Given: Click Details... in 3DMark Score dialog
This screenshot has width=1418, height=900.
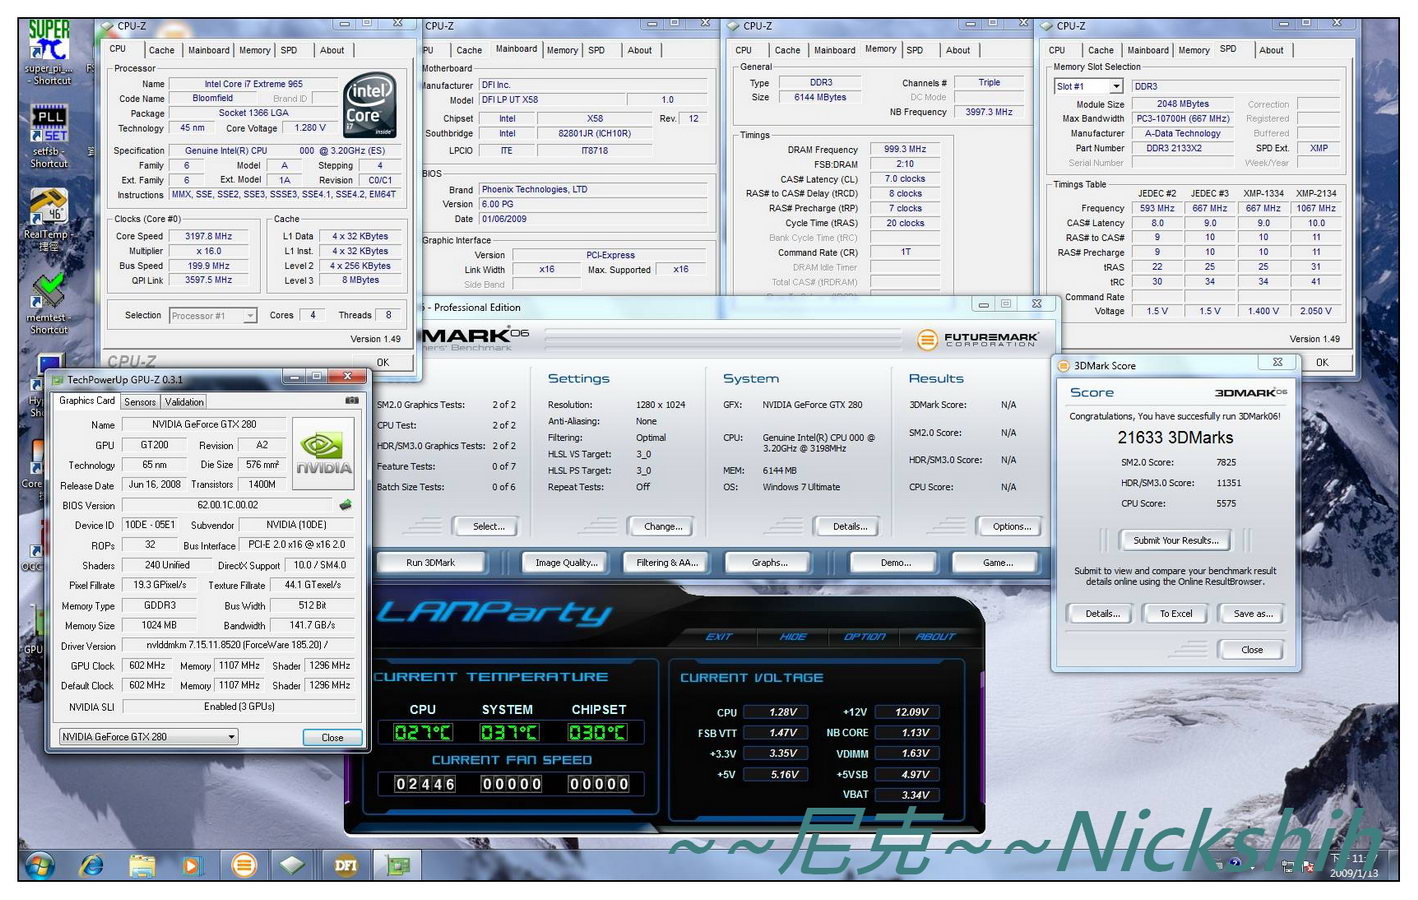Looking at the screenshot, I should click(1102, 614).
